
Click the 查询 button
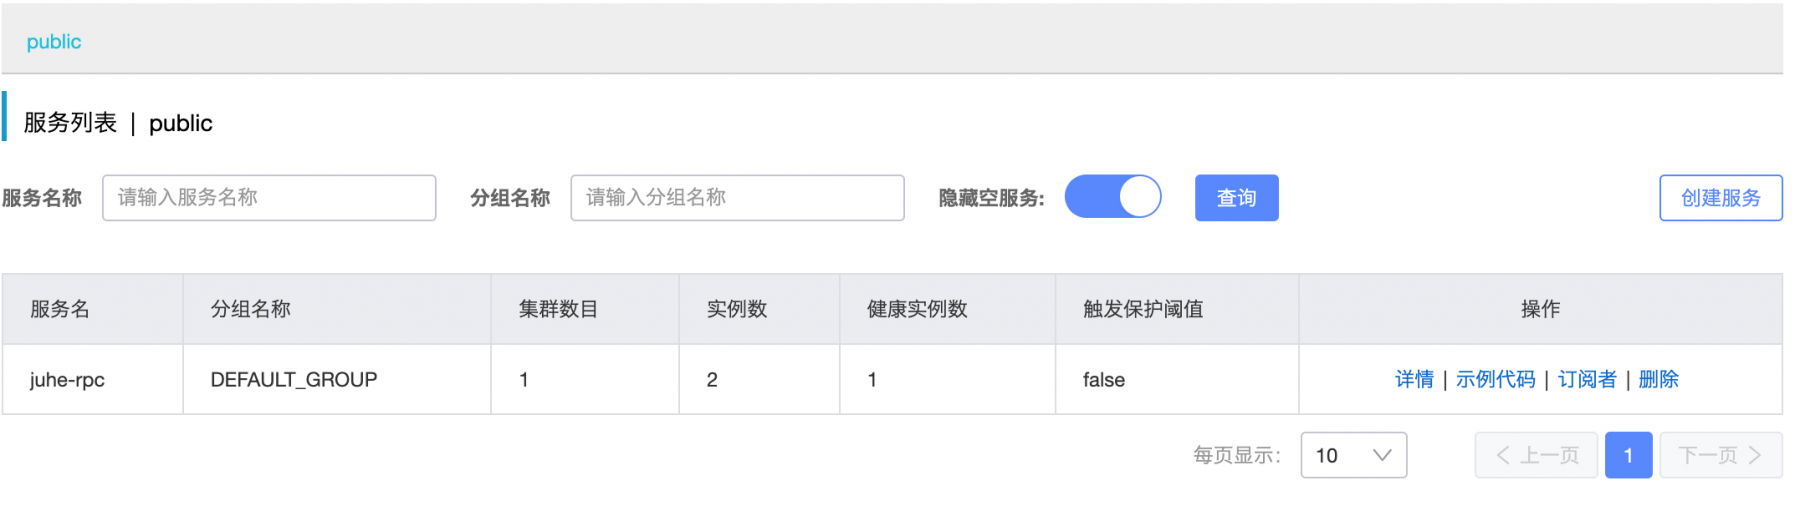[1236, 198]
